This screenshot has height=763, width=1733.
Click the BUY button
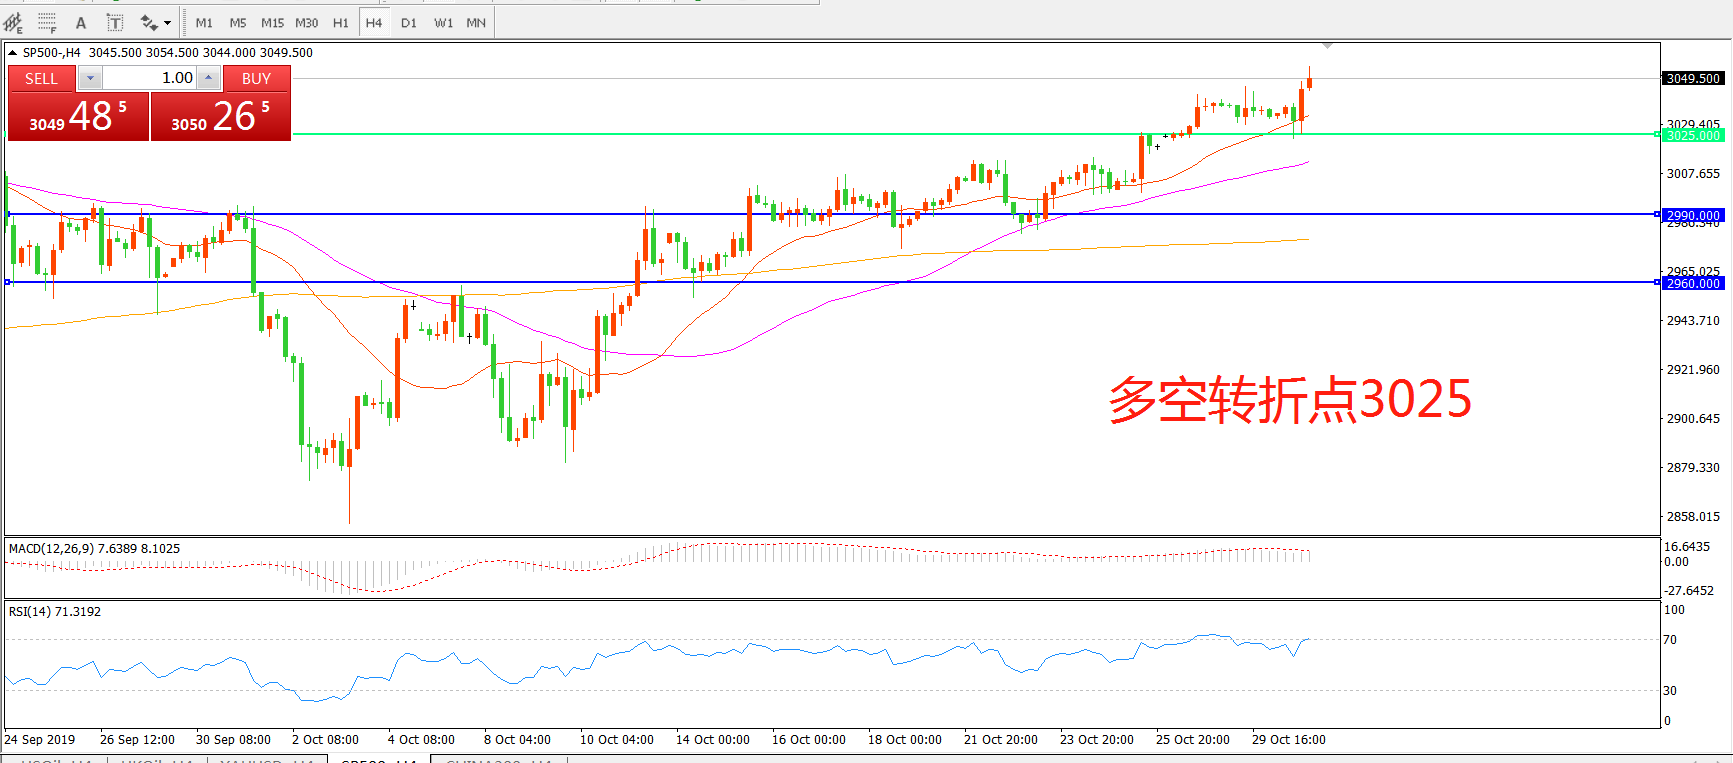coord(256,78)
